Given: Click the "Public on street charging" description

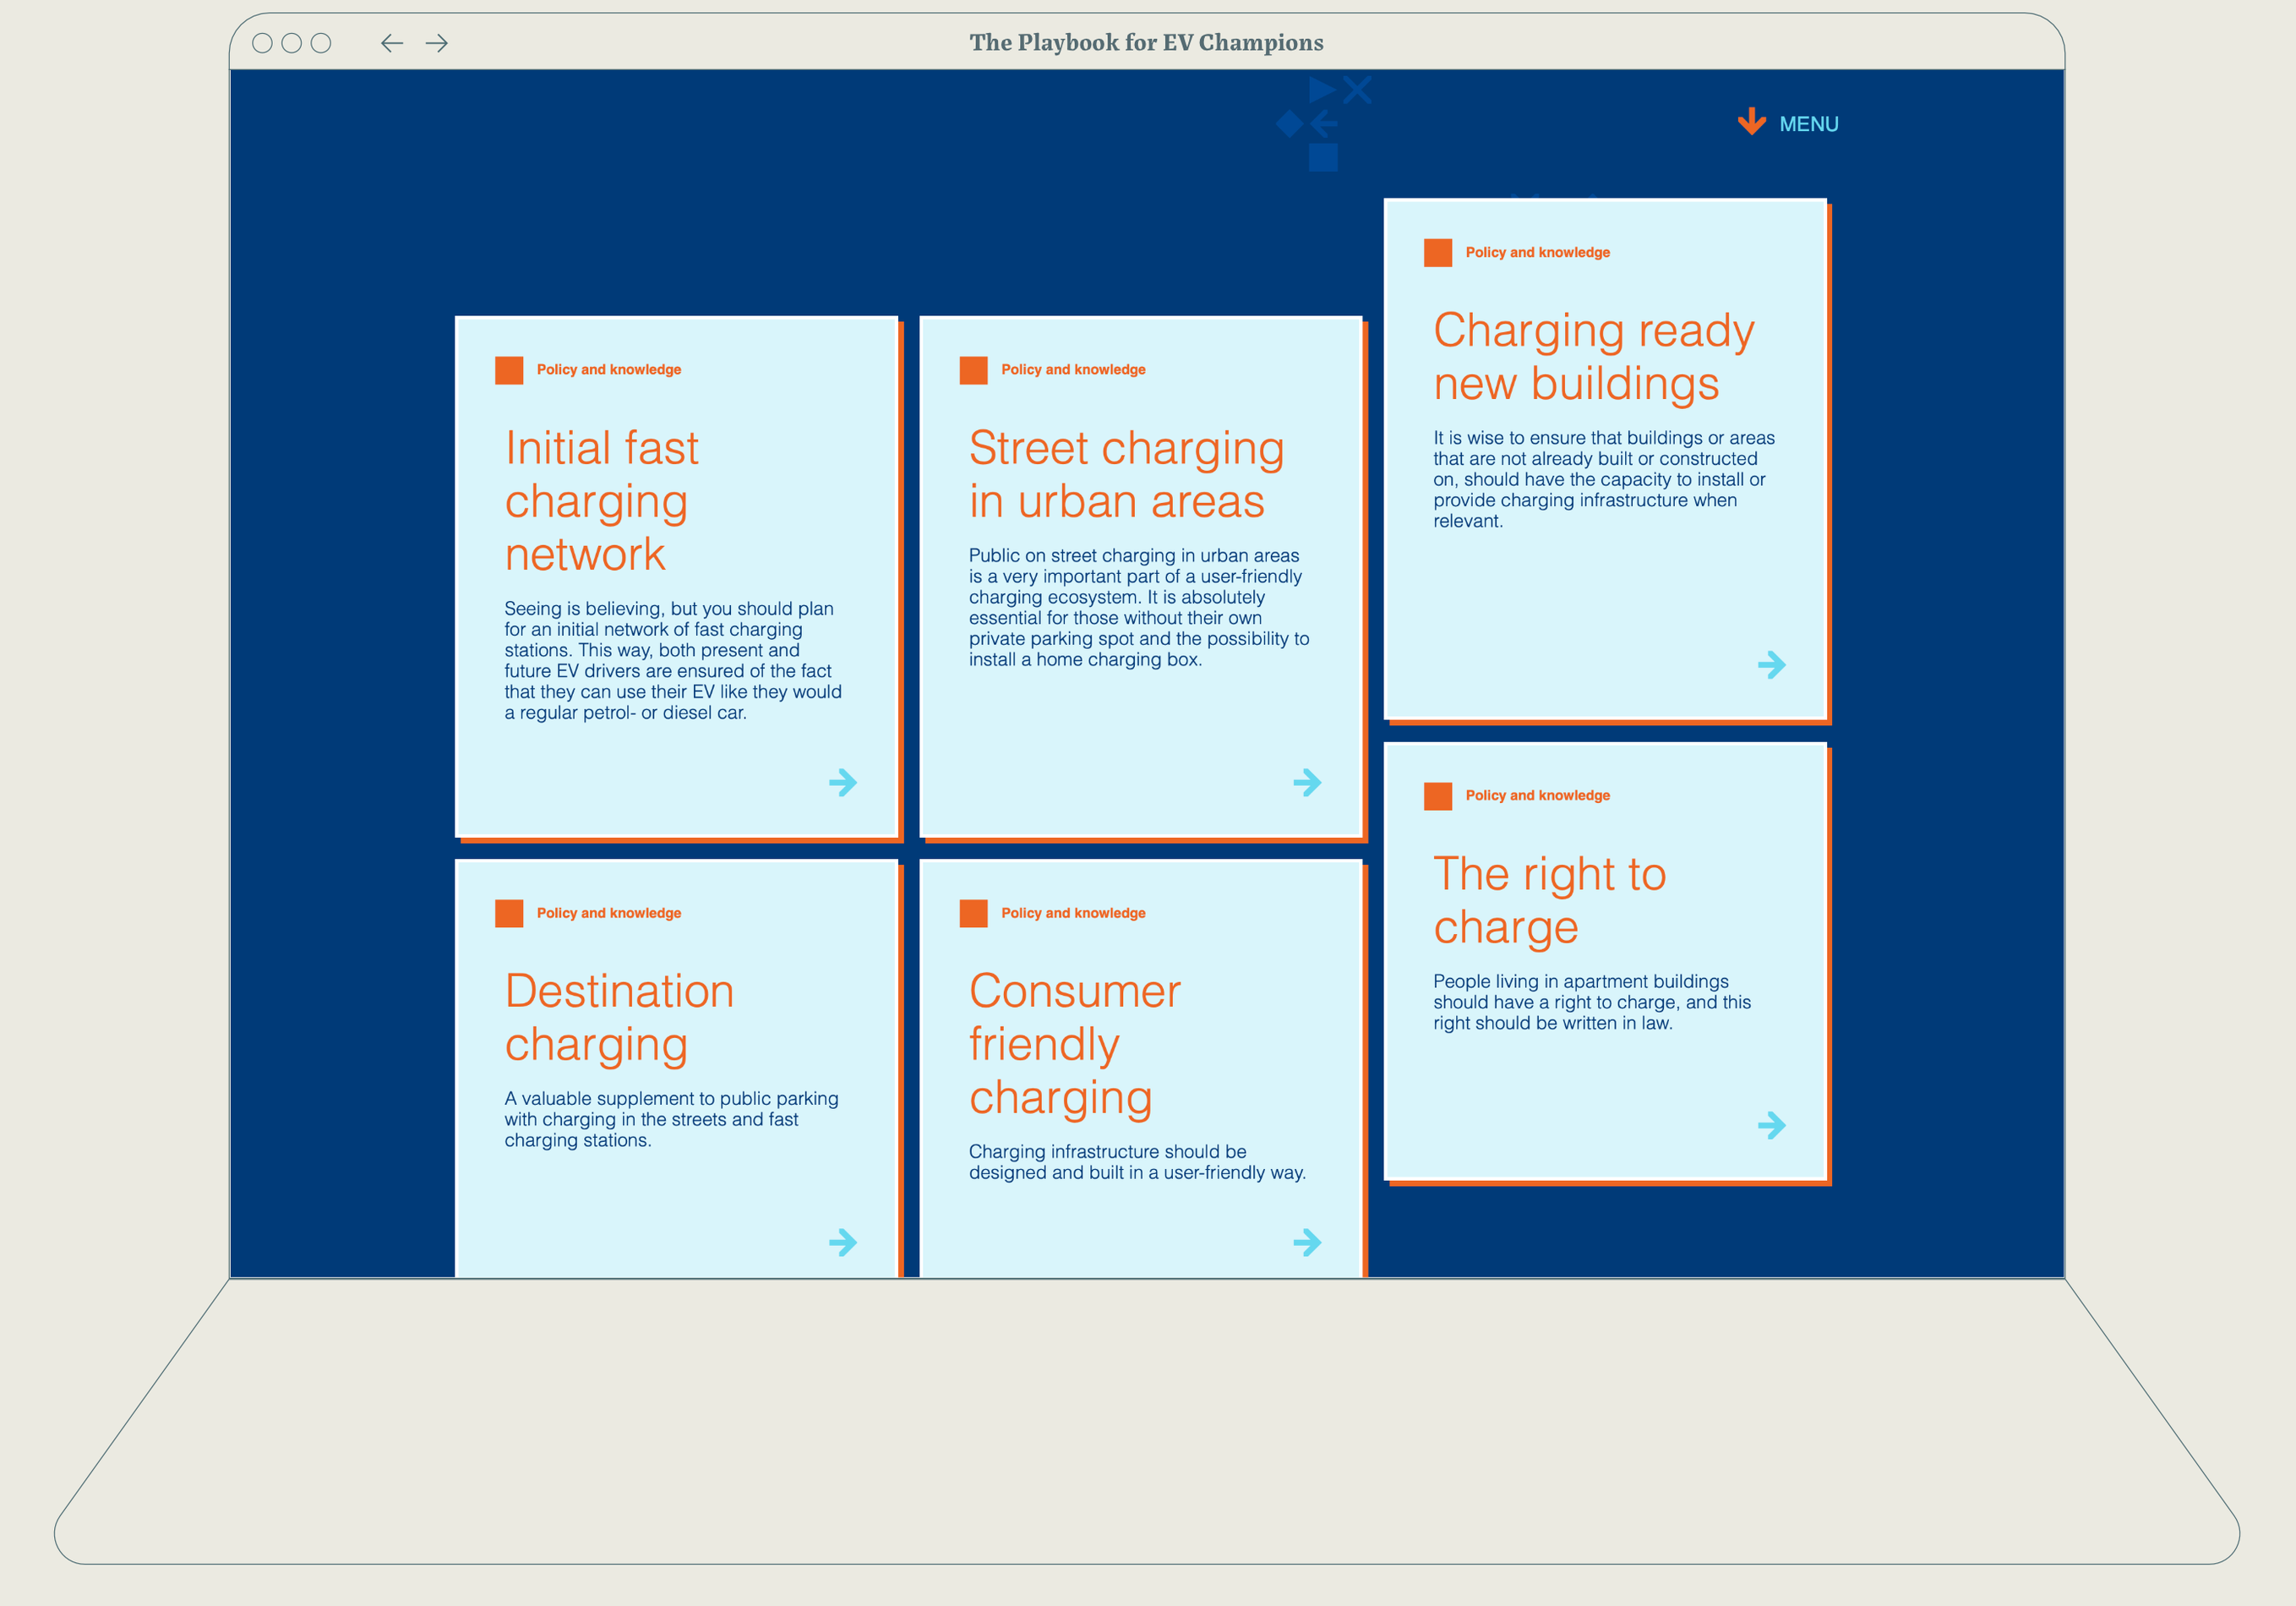Looking at the screenshot, I should point(1139,607).
